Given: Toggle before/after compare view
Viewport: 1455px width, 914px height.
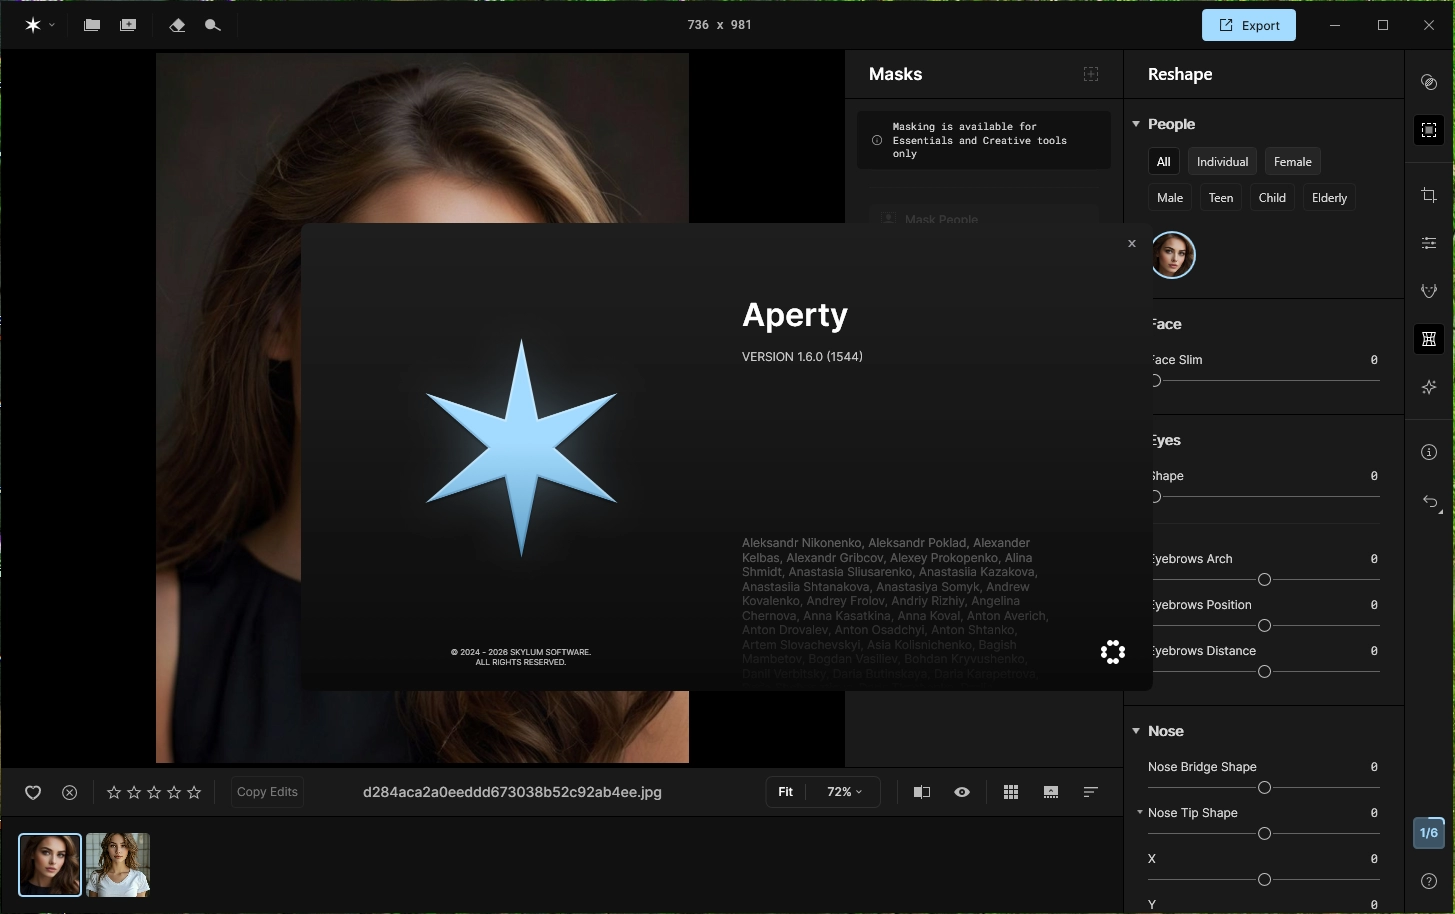Looking at the screenshot, I should 922,792.
